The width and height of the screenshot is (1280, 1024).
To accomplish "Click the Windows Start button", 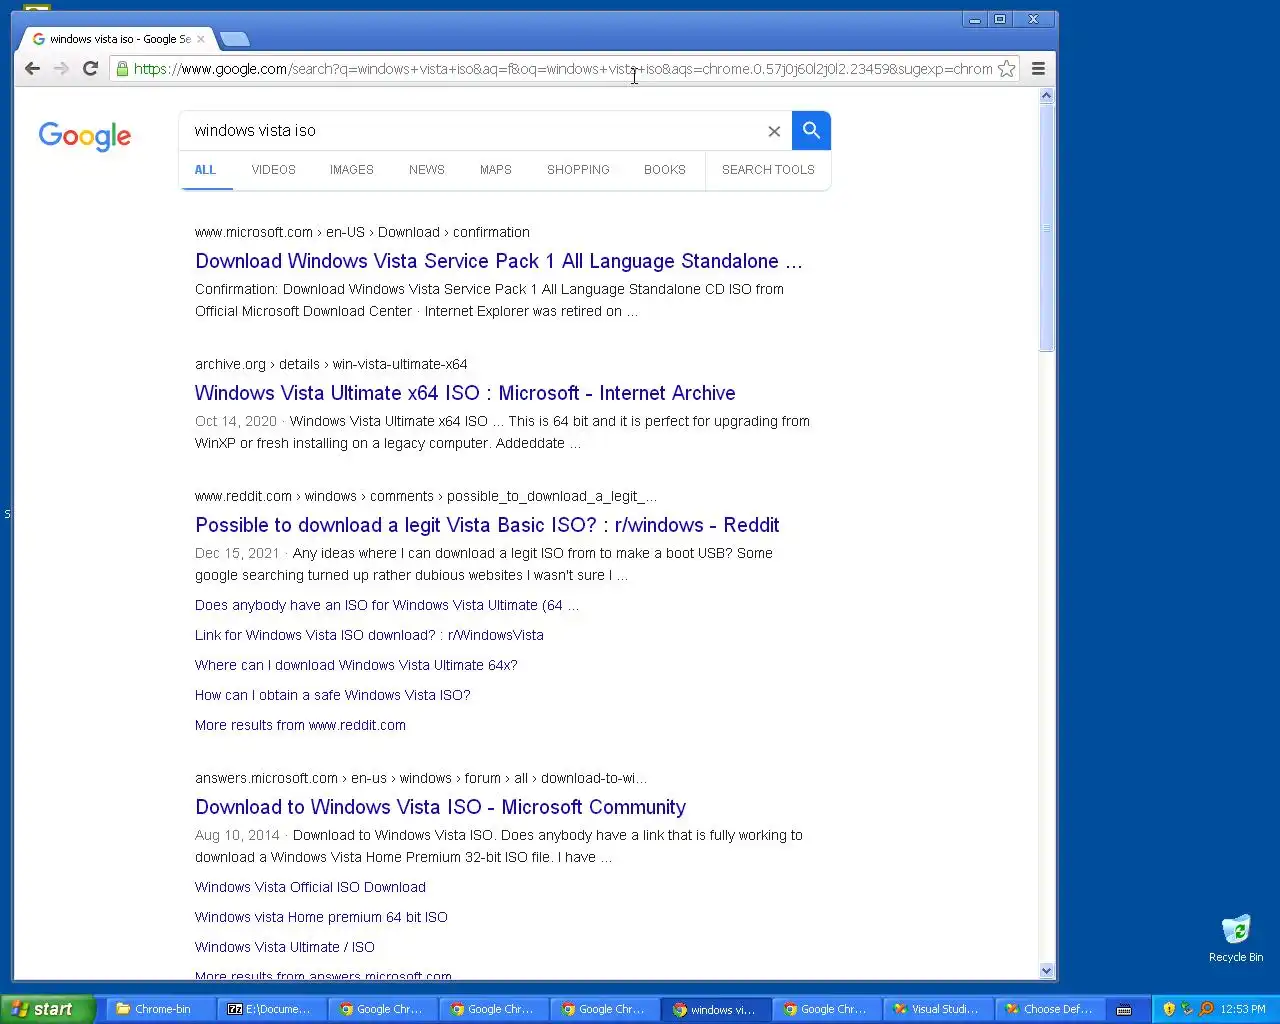I will tap(47, 1009).
